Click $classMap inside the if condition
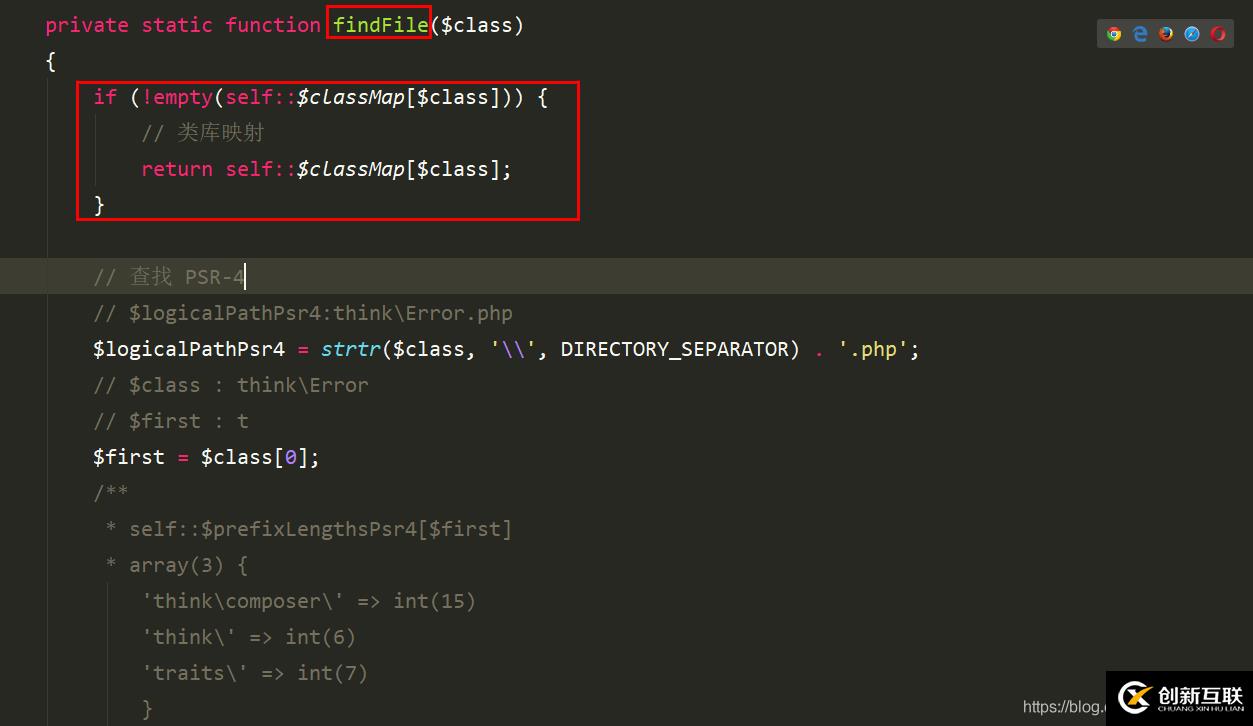Viewport: 1253px width, 726px height. click(351, 97)
